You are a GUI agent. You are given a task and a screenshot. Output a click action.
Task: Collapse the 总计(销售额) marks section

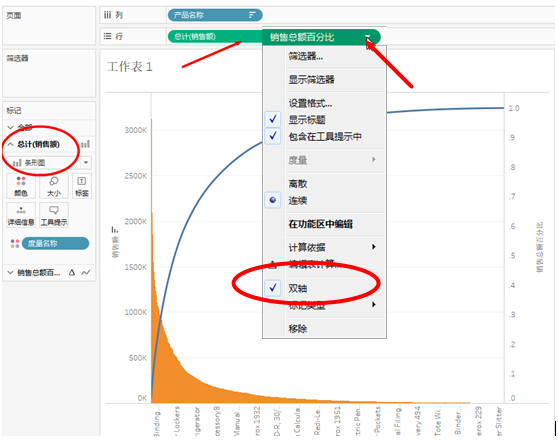(11, 144)
